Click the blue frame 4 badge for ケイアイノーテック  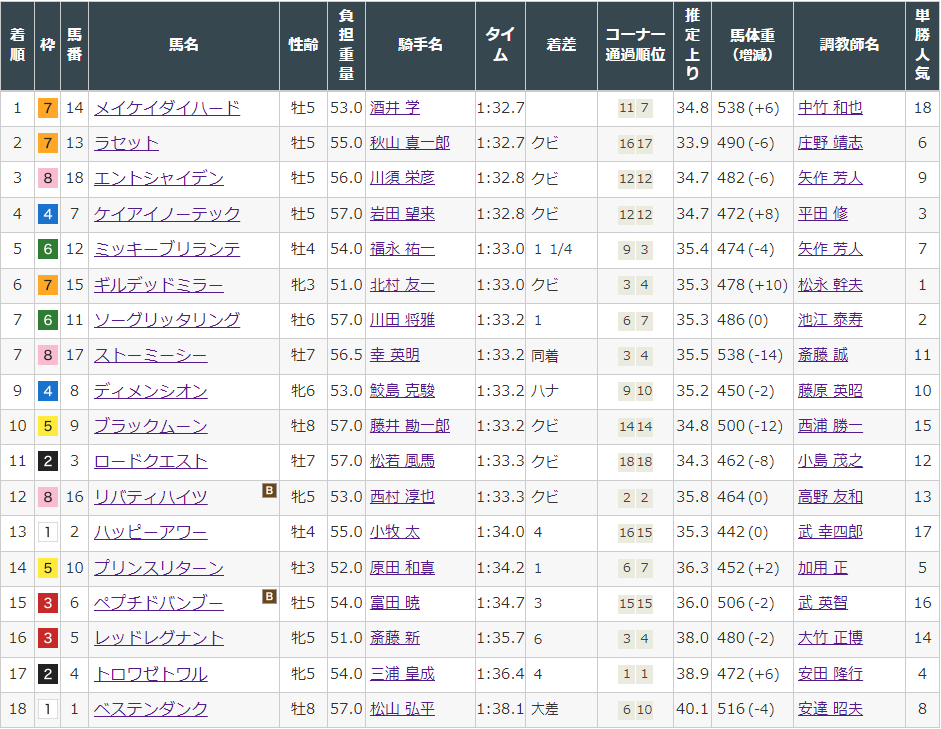[x=48, y=214]
